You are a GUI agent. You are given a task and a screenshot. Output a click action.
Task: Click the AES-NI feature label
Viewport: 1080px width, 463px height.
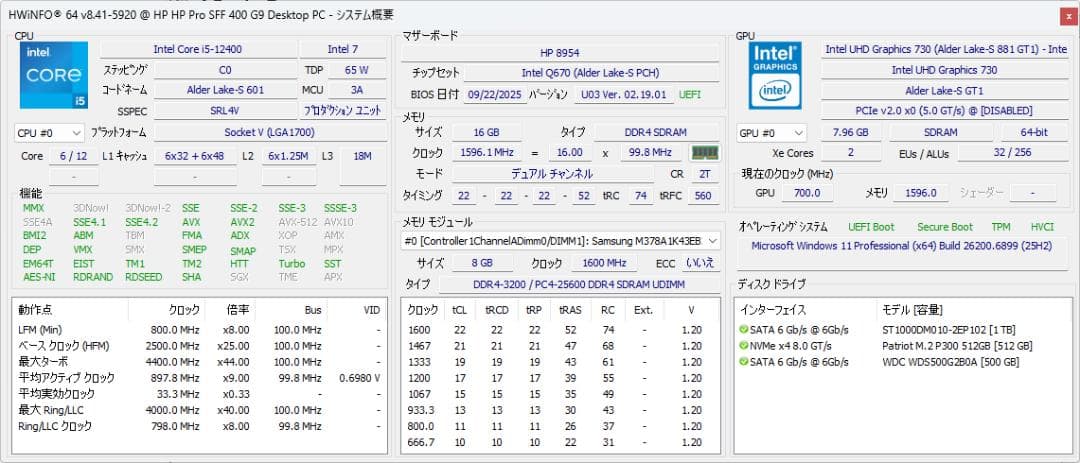coord(39,277)
